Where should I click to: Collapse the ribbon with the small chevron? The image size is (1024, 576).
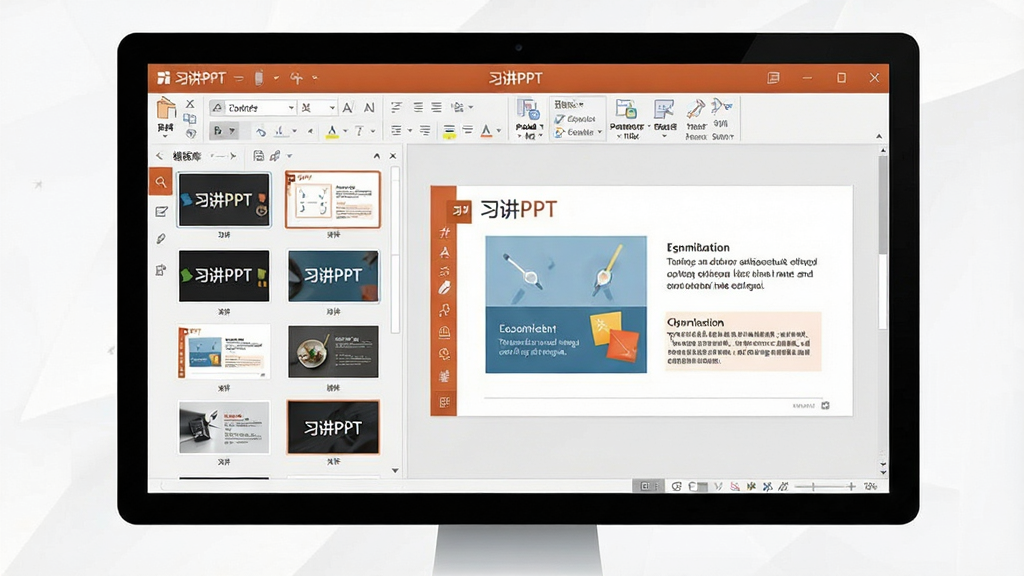click(879, 136)
